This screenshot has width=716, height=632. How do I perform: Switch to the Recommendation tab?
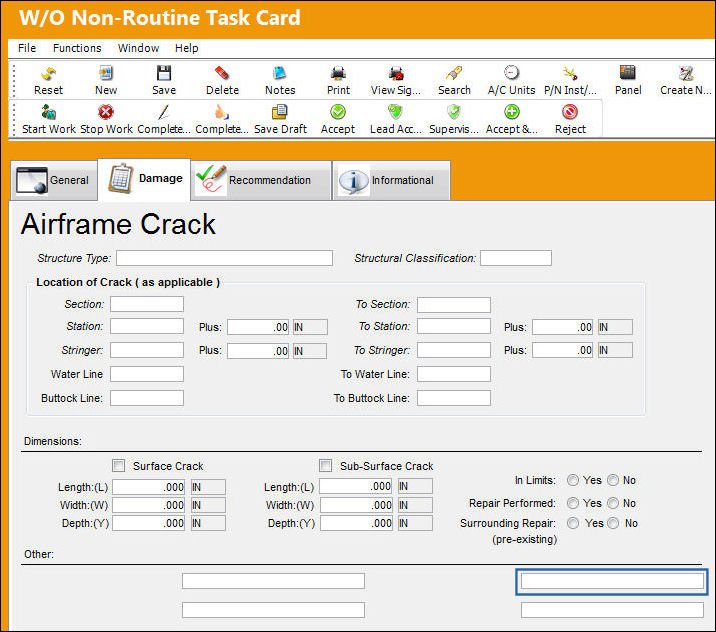pyautogui.click(x=261, y=180)
